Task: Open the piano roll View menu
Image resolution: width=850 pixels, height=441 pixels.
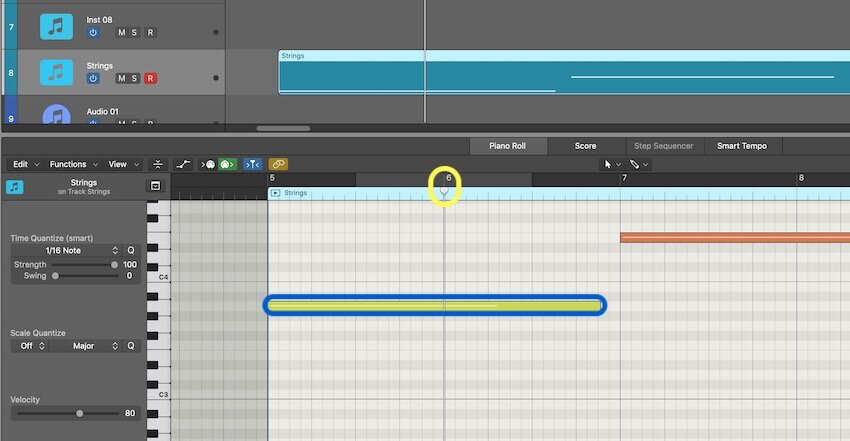Action: coord(123,164)
